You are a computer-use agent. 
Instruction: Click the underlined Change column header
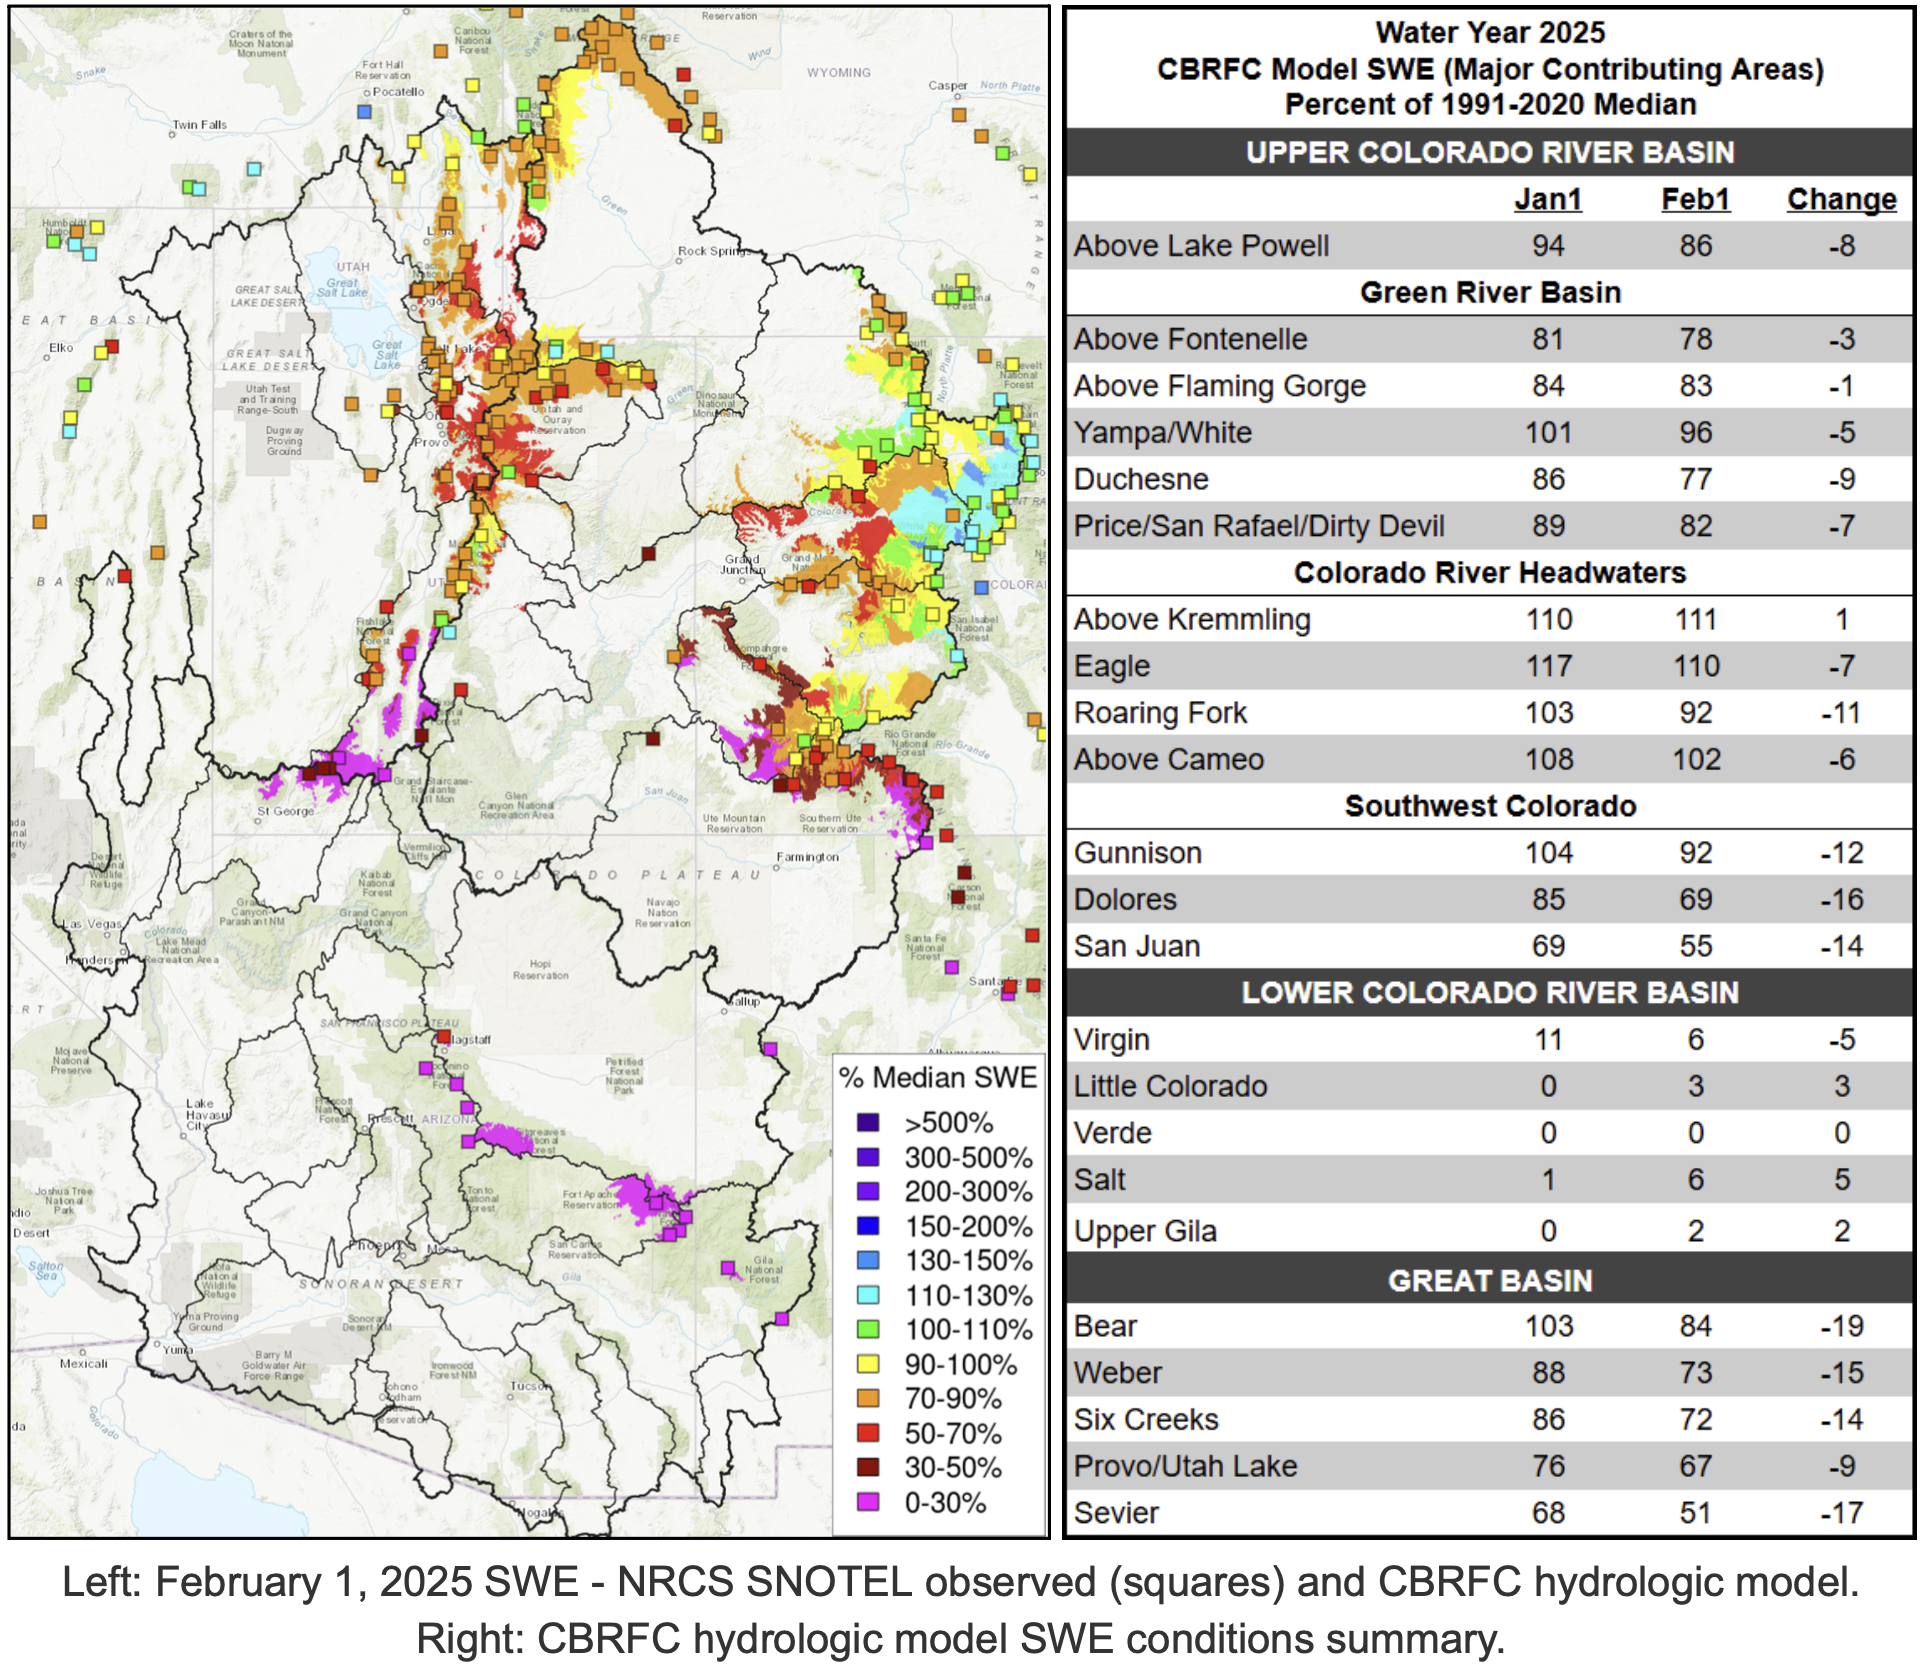tap(1841, 199)
